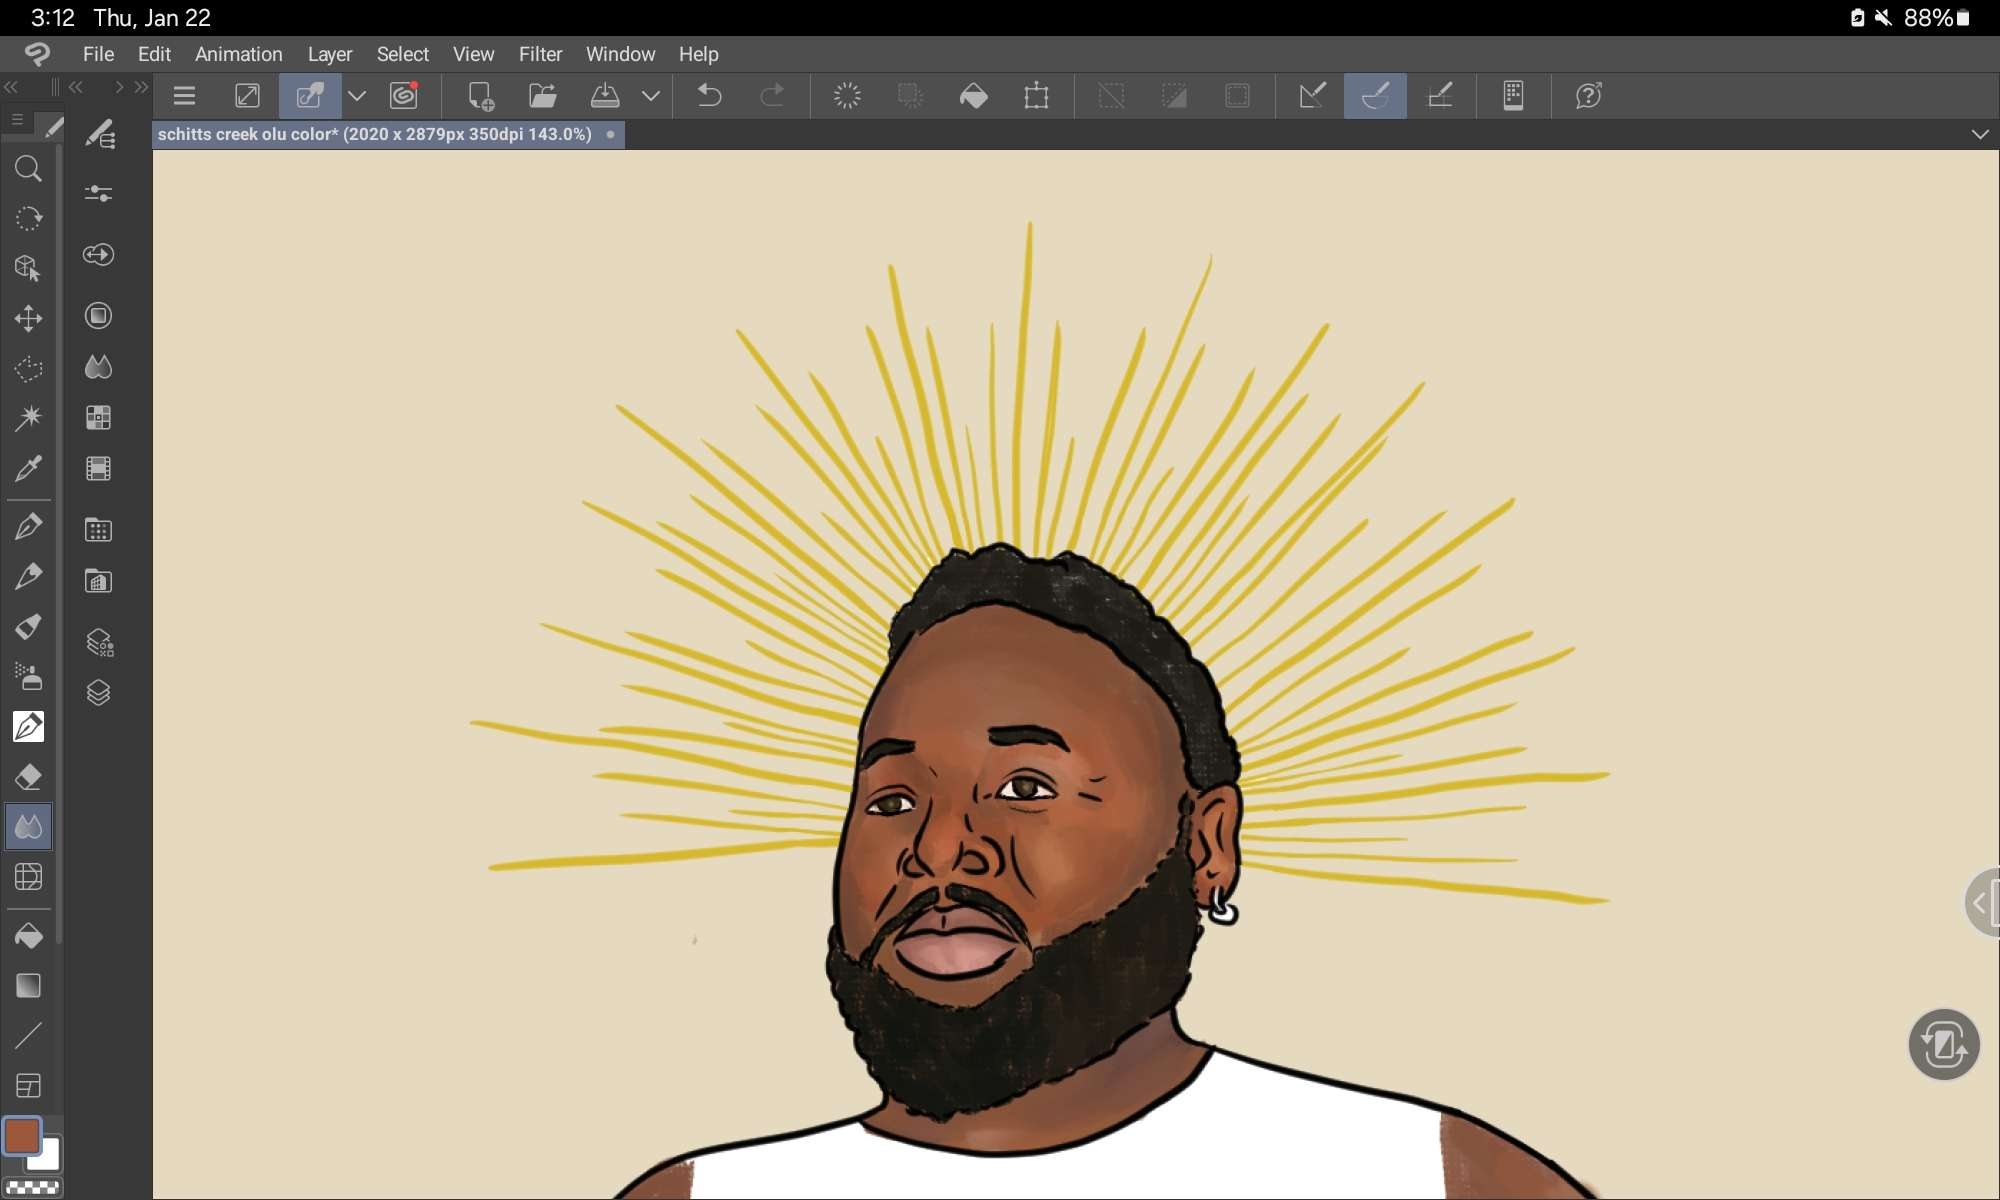
Task: Select the Auto select magic wand tool
Action: pyautogui.click(x=28, y=417)
